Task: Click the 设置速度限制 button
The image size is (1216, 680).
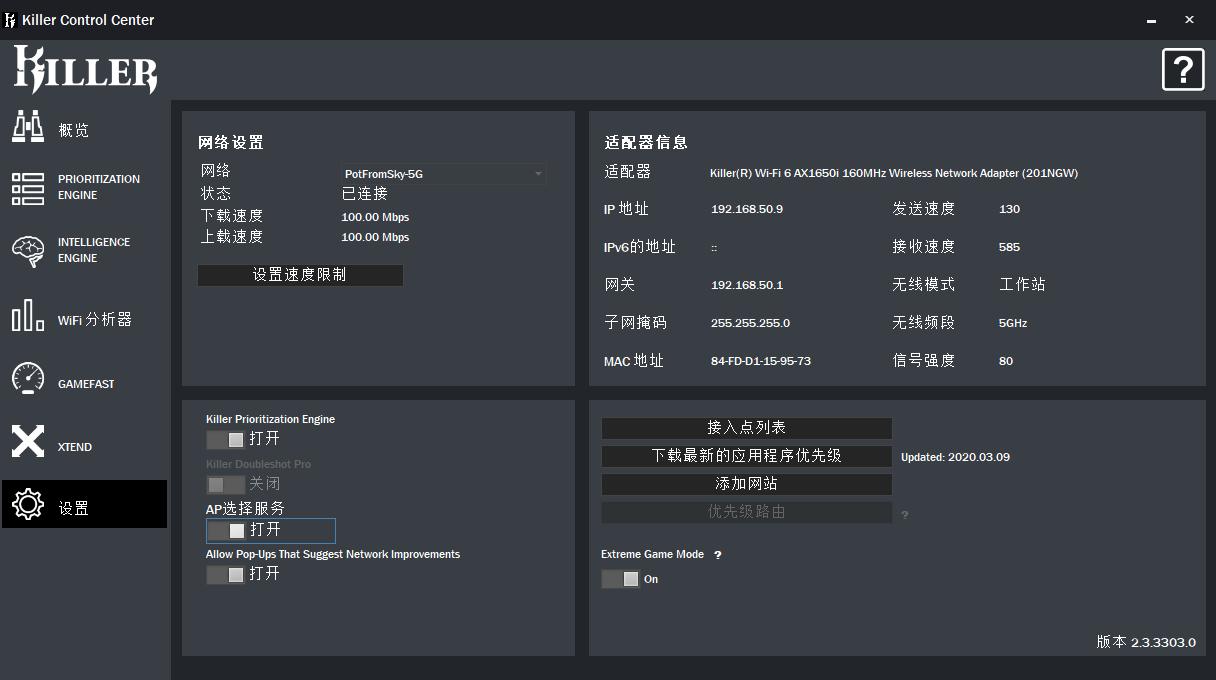Action: 300,274
